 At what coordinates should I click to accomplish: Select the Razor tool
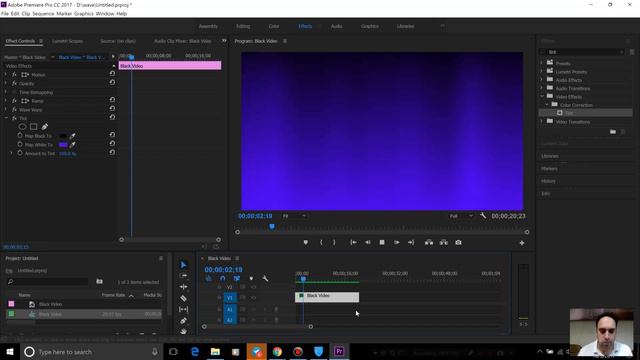[184, 298]
